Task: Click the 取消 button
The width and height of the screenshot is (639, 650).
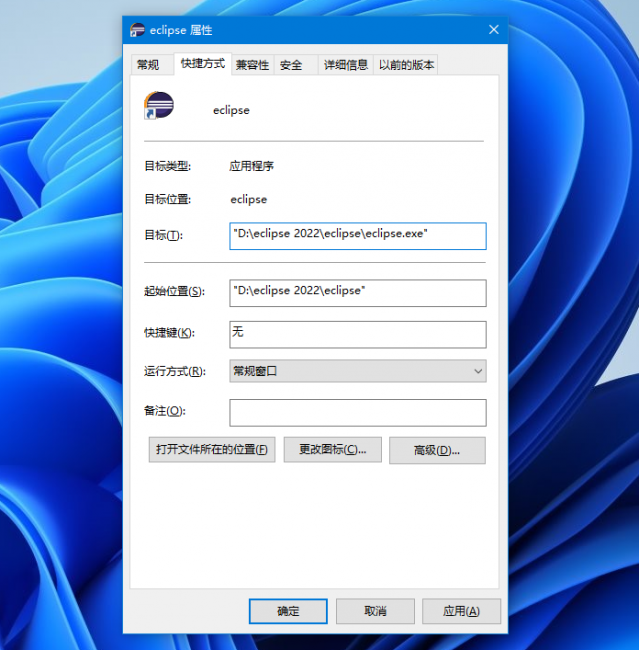Action: point(375,611)
